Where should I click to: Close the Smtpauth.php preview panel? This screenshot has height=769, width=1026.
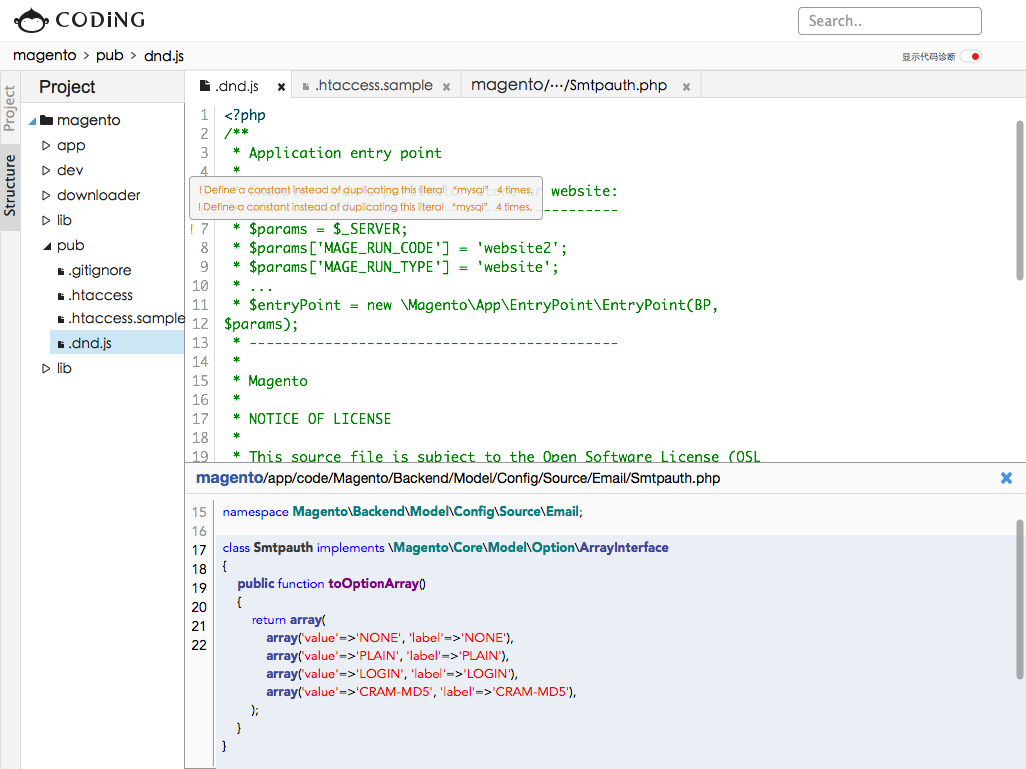[x=1006, y=478]
